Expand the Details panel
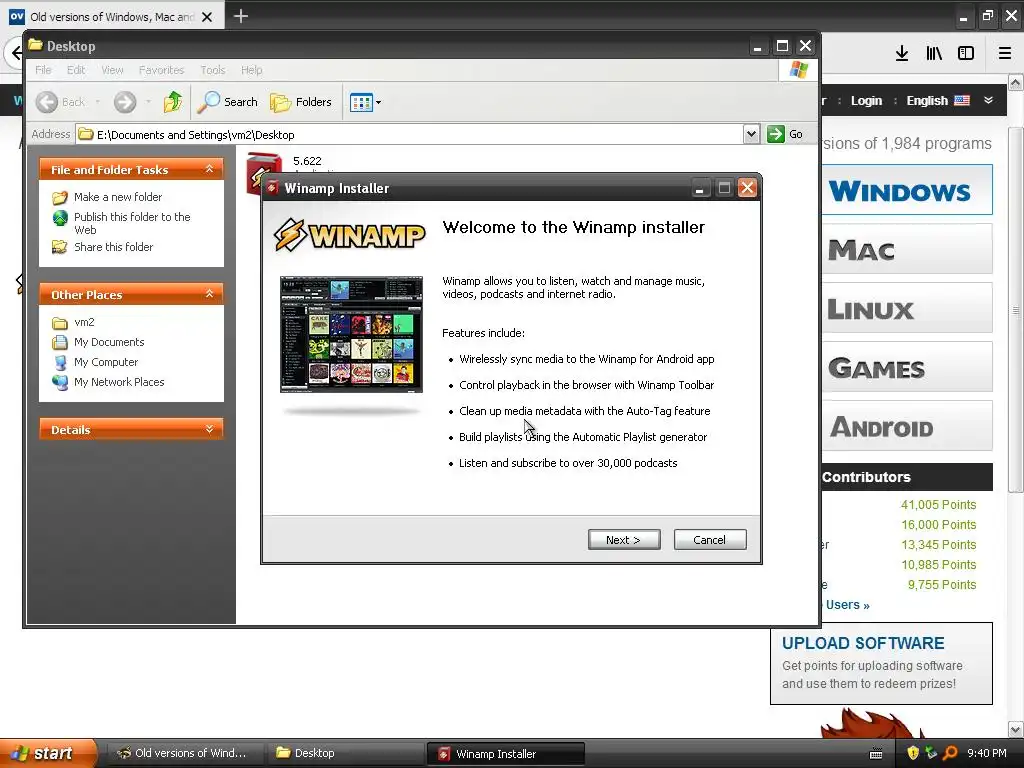This screenshot has height=768, width=1024. coord(209,429)
